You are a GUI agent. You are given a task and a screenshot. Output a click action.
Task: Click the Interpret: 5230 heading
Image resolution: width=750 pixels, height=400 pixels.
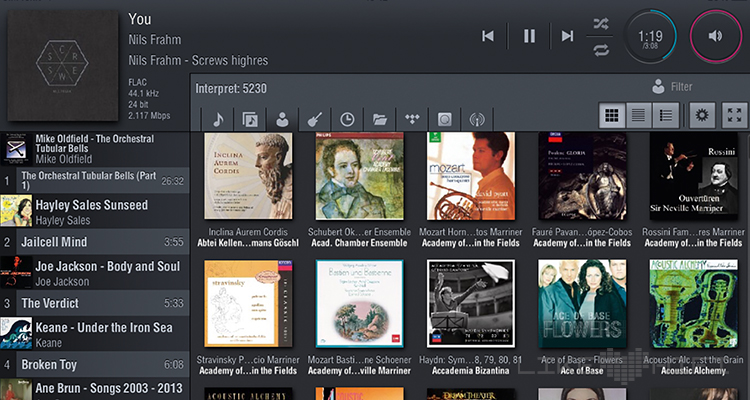231,89
